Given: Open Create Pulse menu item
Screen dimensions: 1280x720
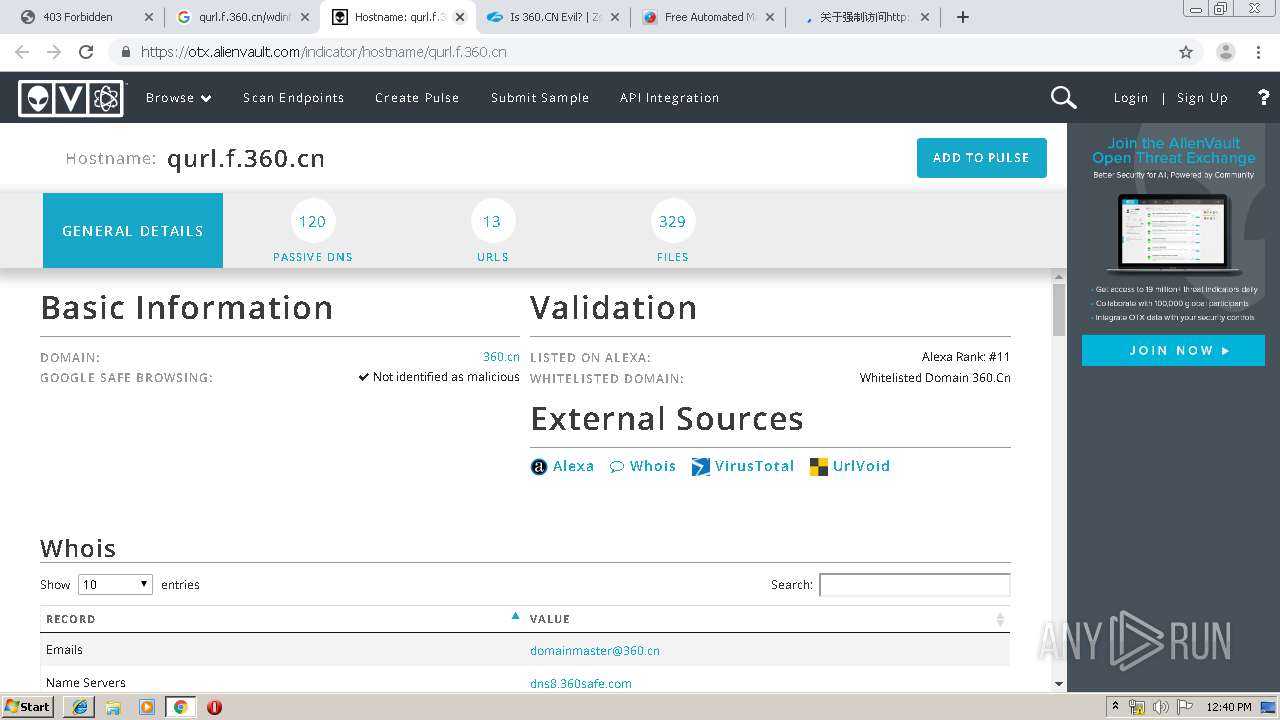Looking at the screenshot, I should [x=417, y=98].
